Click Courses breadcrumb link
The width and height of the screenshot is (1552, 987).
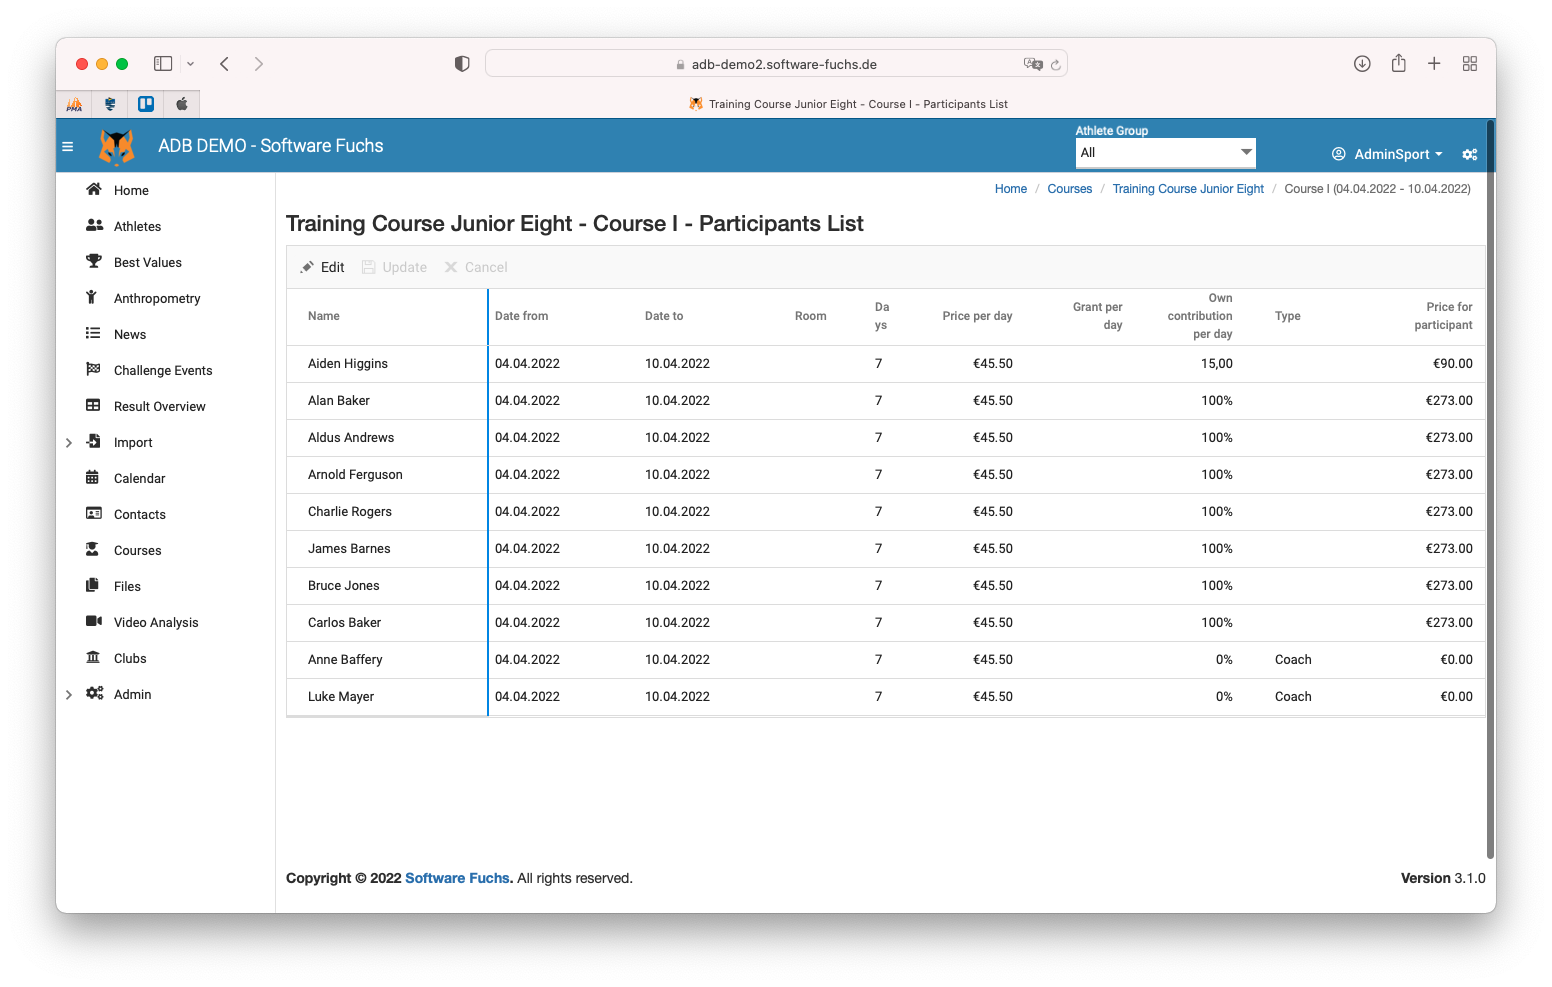(1070, 189)
